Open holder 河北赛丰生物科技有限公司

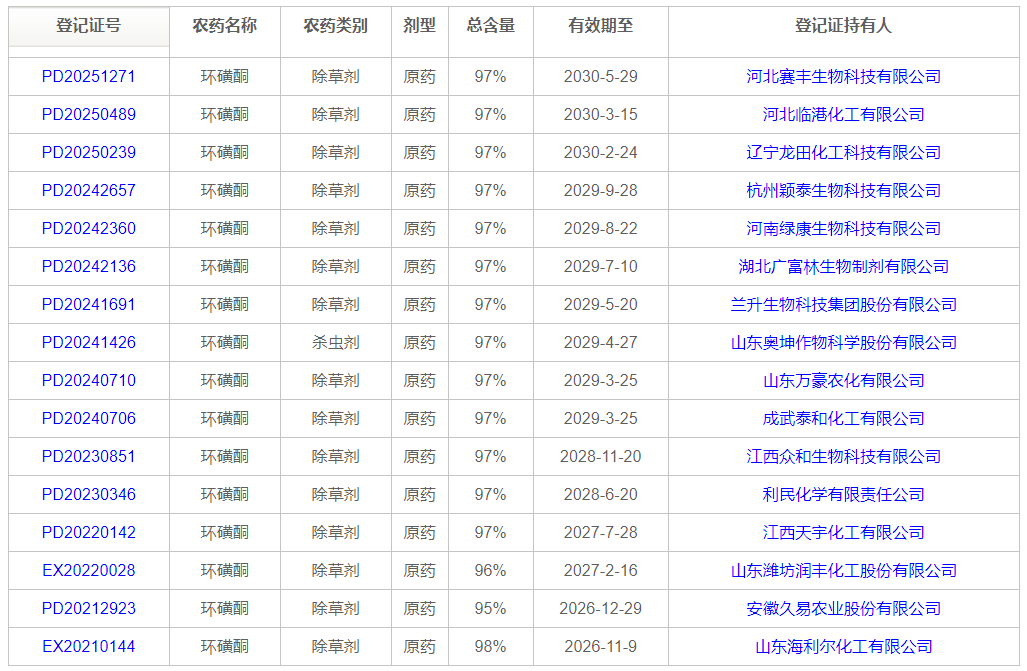pos(843,77)
